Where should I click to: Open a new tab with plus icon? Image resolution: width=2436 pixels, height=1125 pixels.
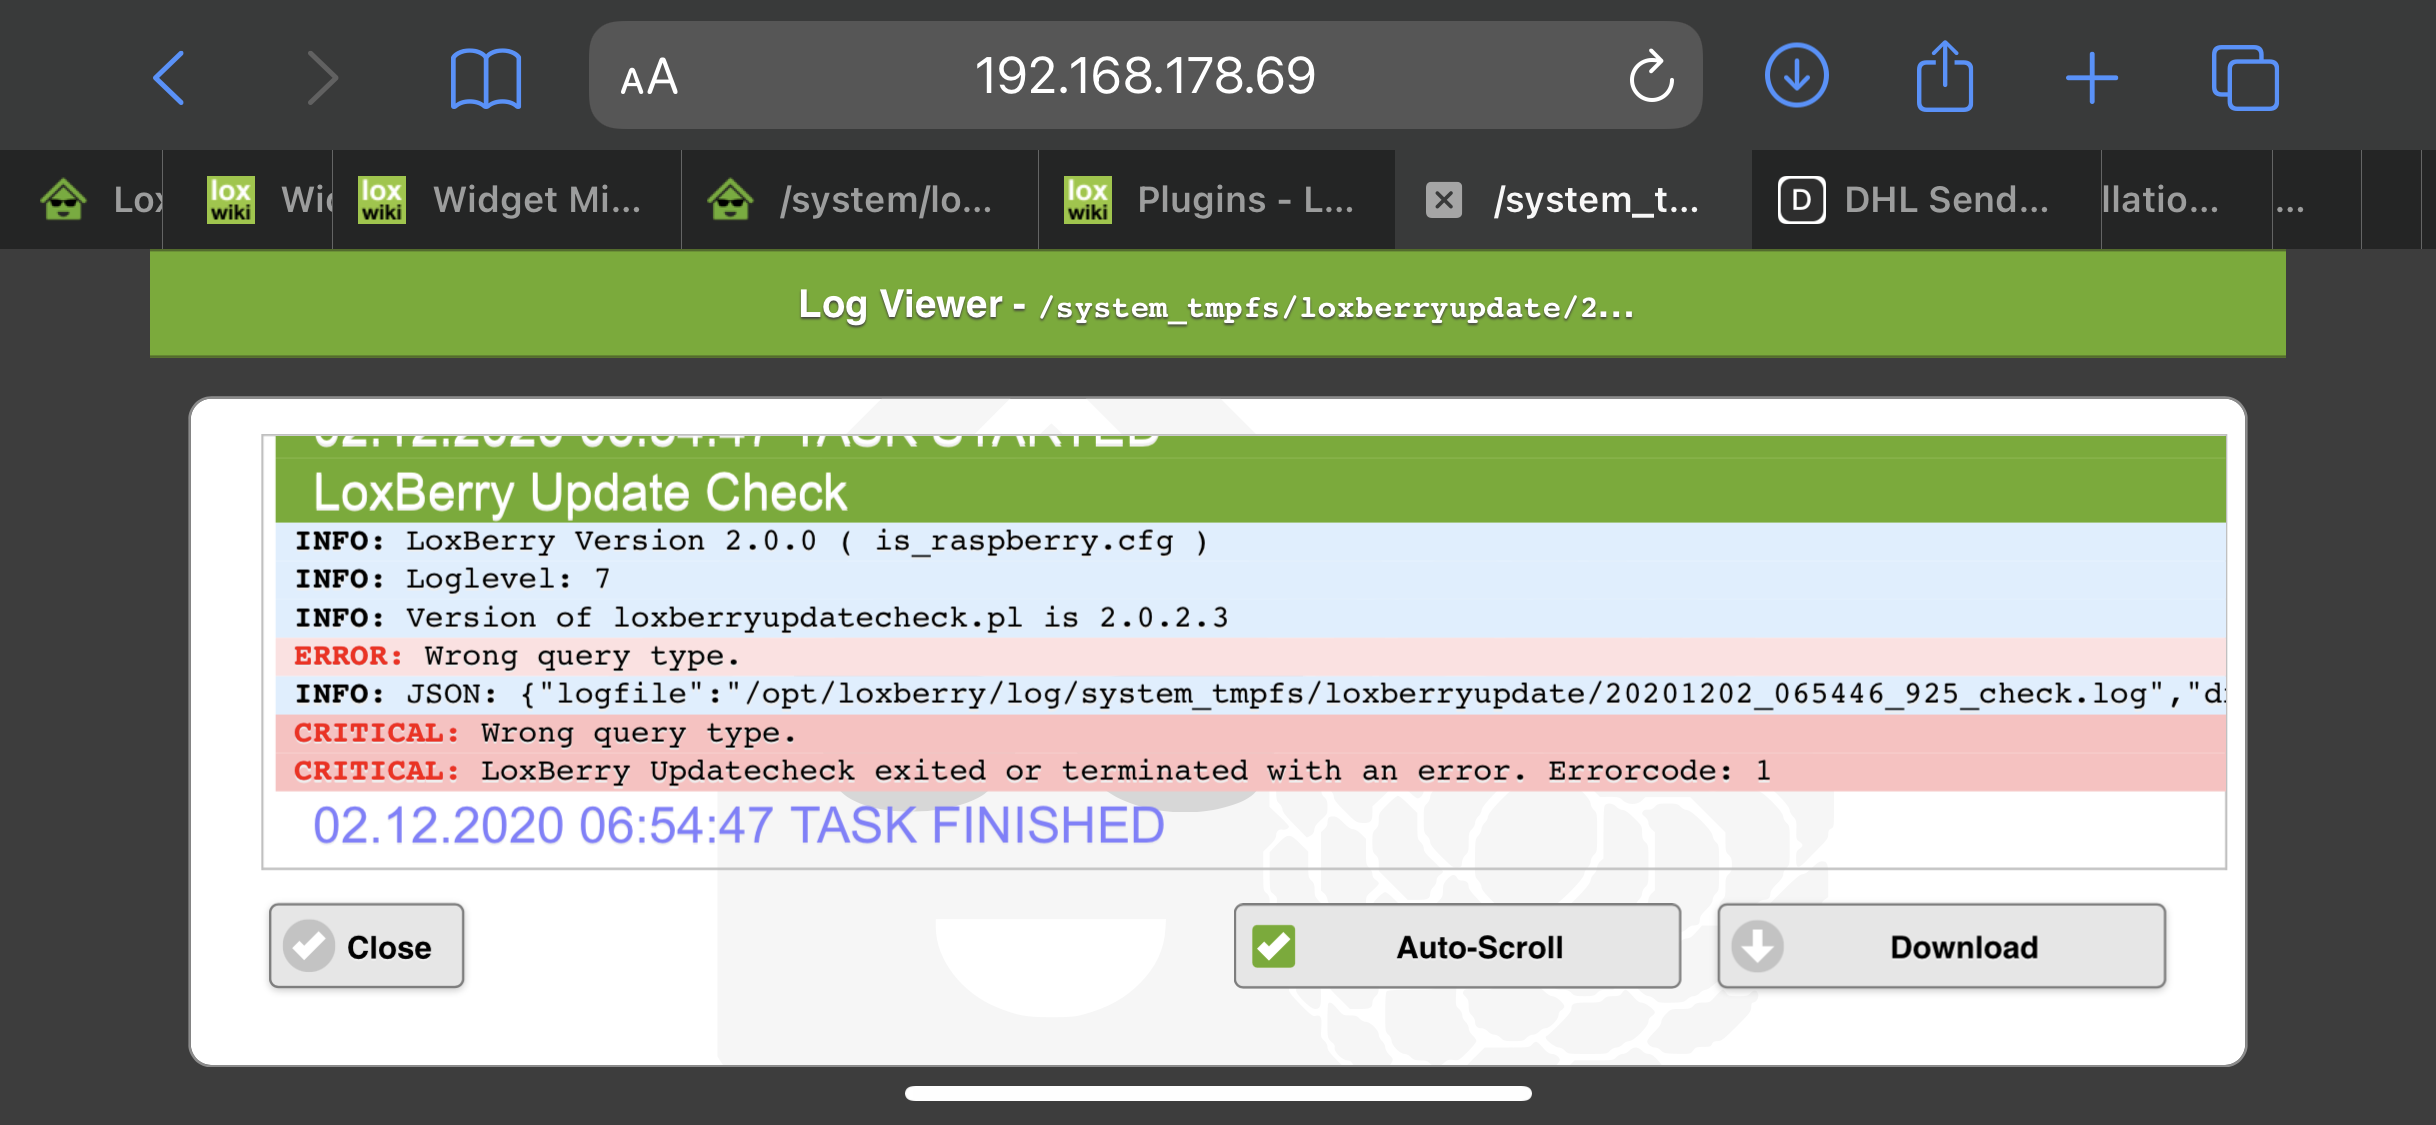tap(2091, 77)
